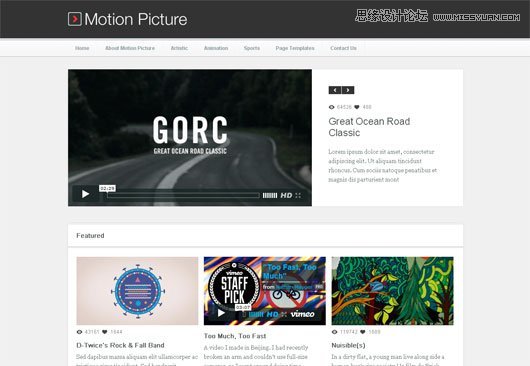Image resolution: width=530 pixels, height=366 pixels.
Task: Click heart icon under D-Twice's thumbnail
Action: (105, 332)
